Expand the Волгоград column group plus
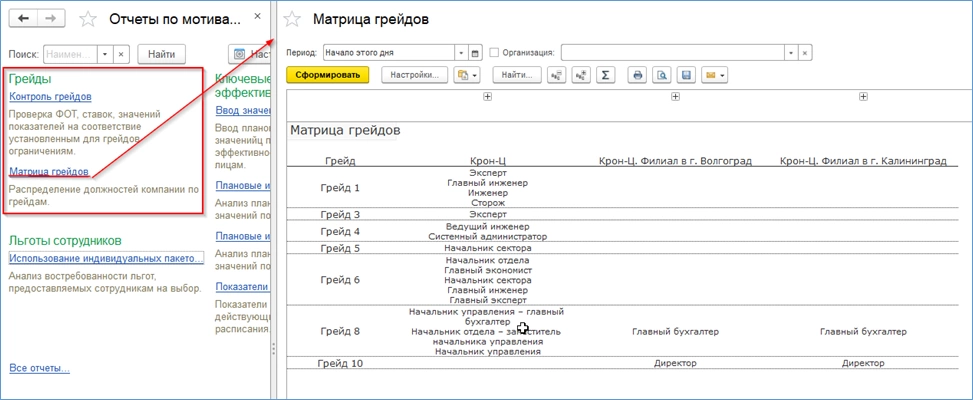Screen dimensions: 973x400 pos(676,97)
